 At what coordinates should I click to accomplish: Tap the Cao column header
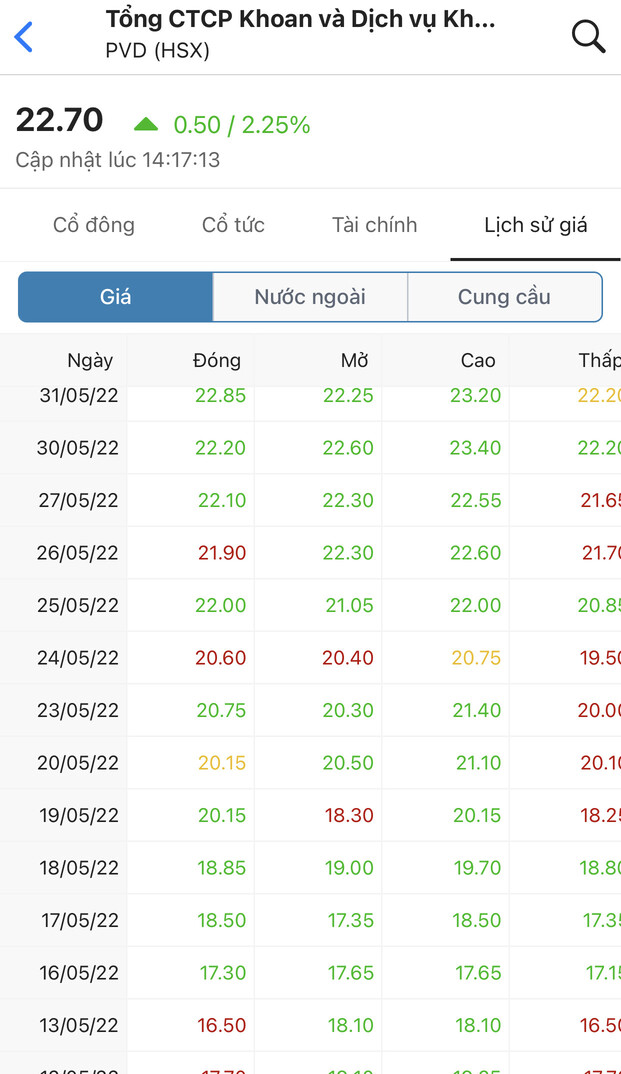click(x=478, y=361)
